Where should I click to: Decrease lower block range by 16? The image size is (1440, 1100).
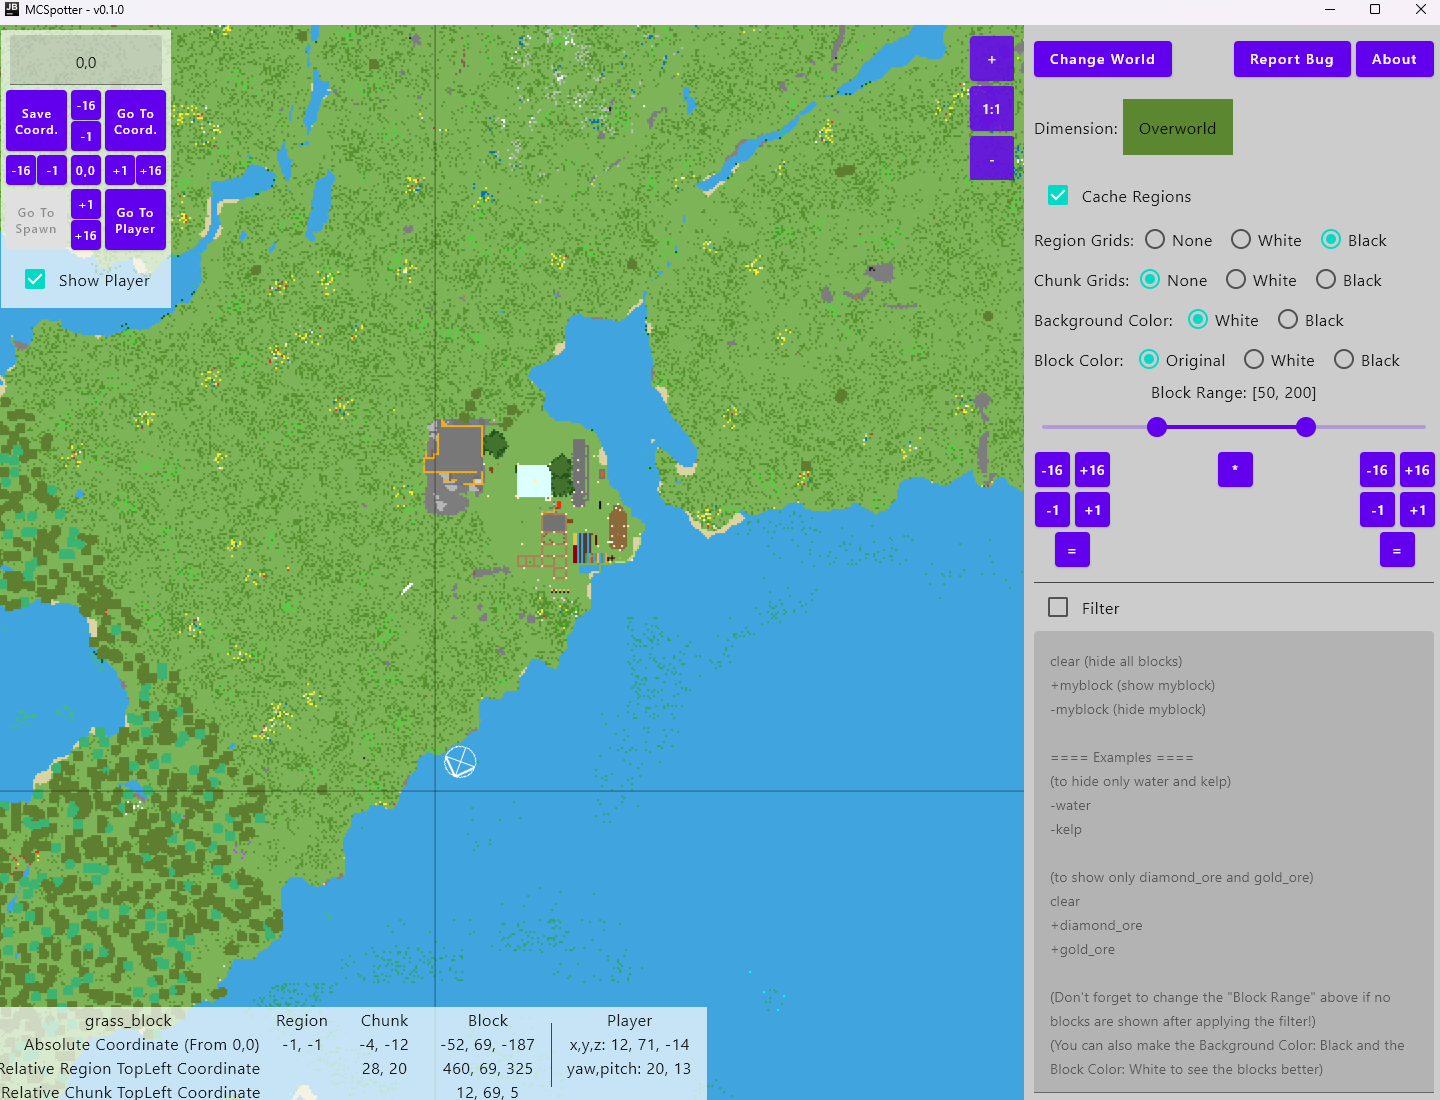[1052, 470]
